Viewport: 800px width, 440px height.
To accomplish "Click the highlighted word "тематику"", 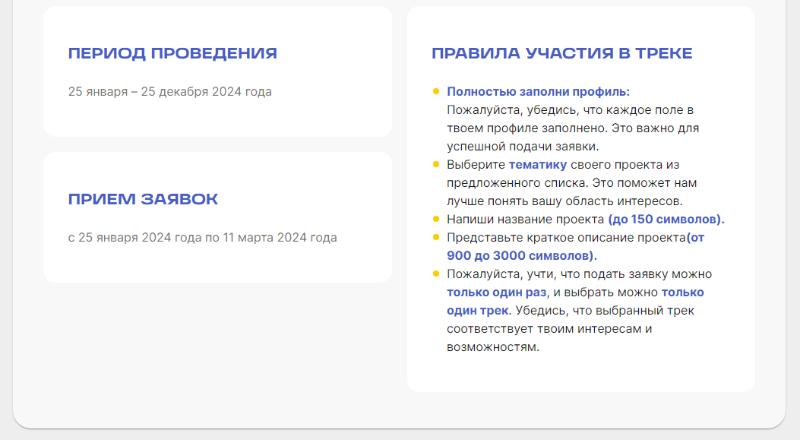I will click(x=538, y=164).
